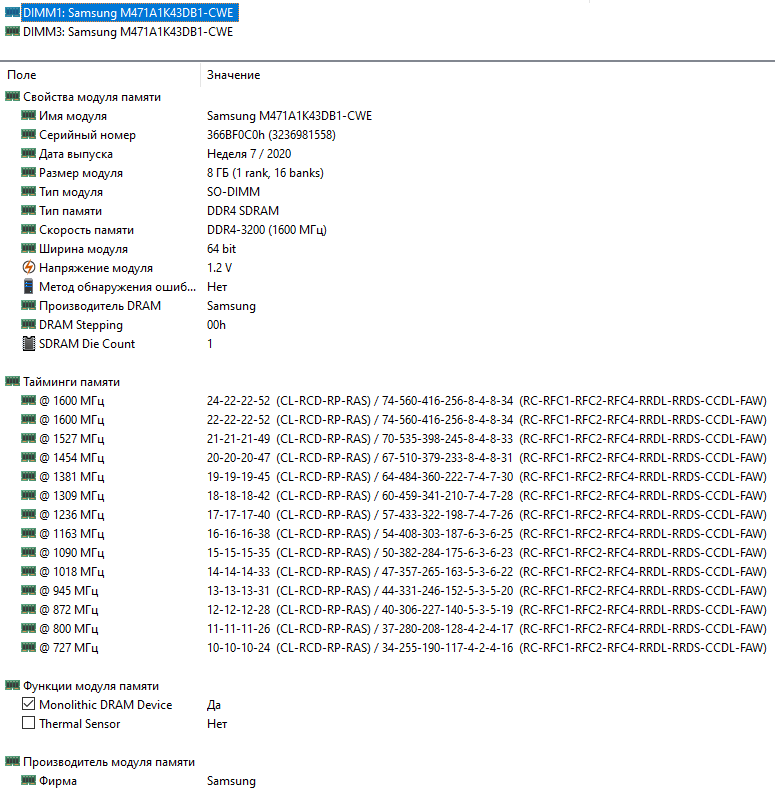Select the '@ 800 МГц' row label

[x=69, y=629]
